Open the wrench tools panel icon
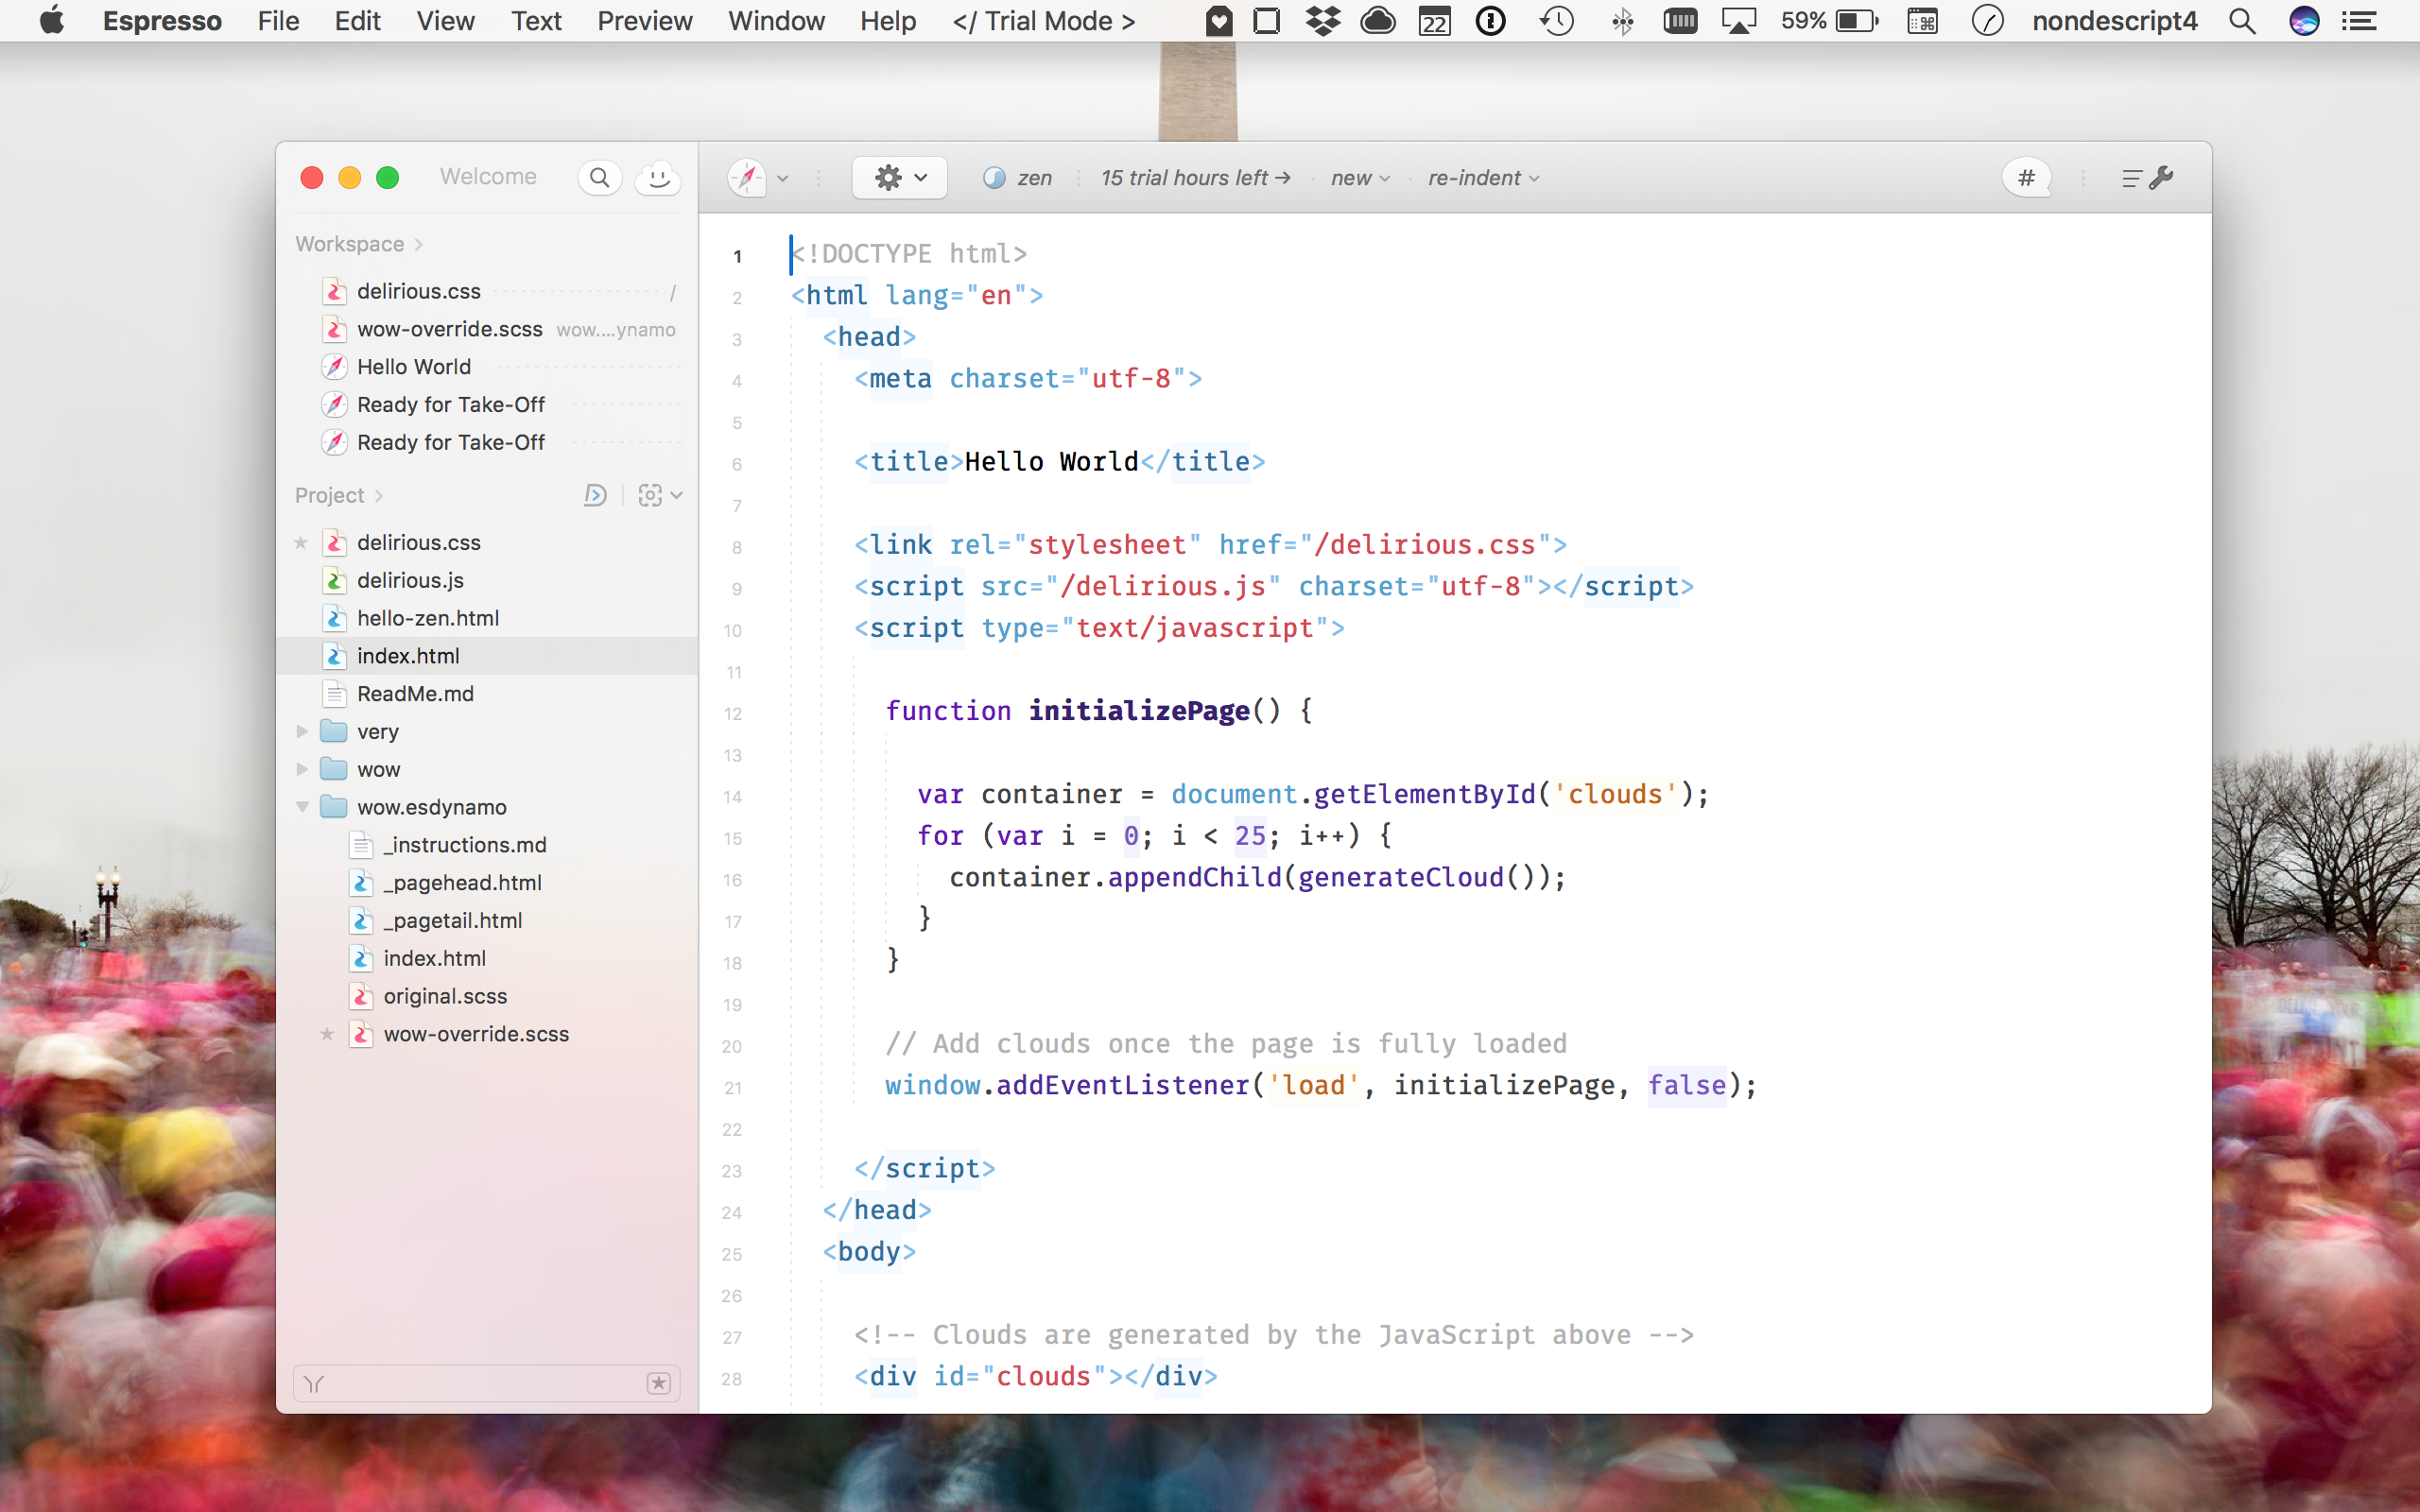Screen dimensions: 2420x1512 pos(2161,178)
